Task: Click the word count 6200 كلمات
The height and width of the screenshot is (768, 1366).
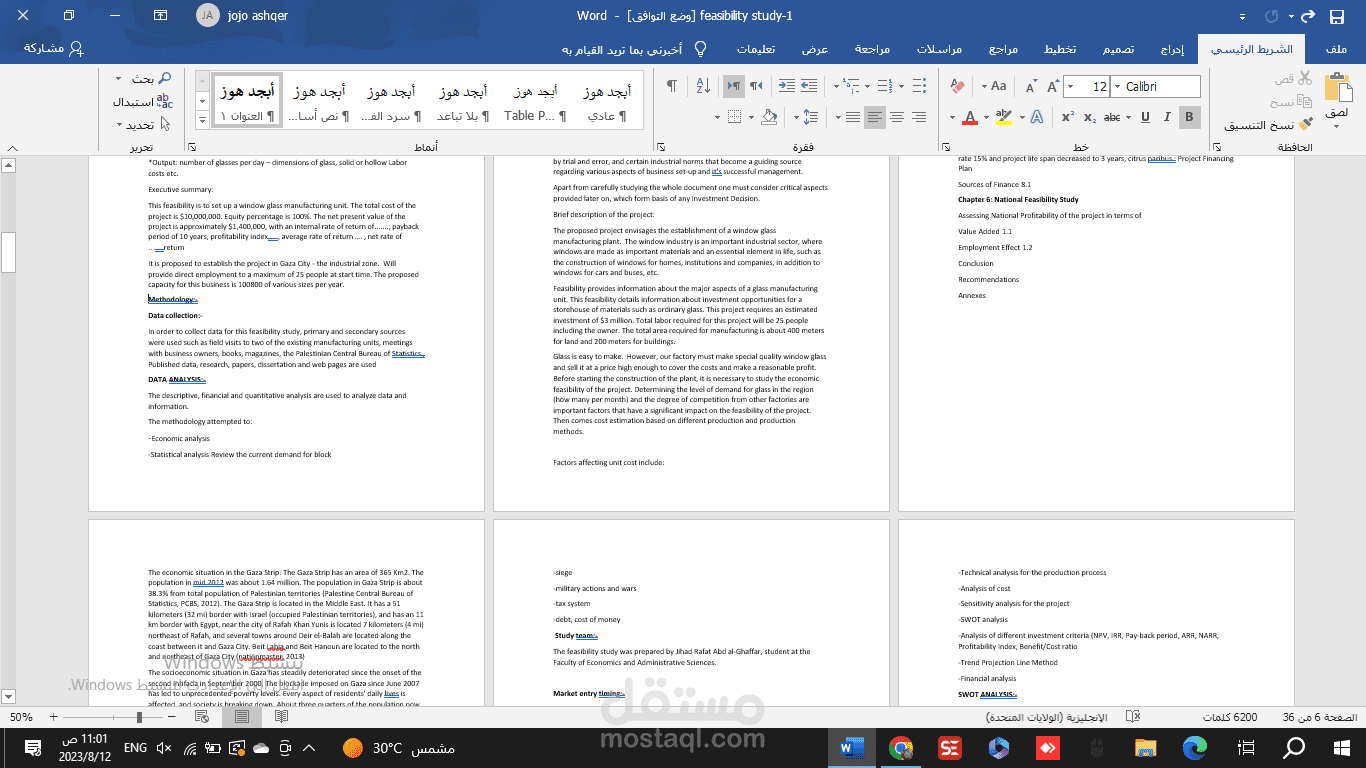Action: pos(1231,717)
